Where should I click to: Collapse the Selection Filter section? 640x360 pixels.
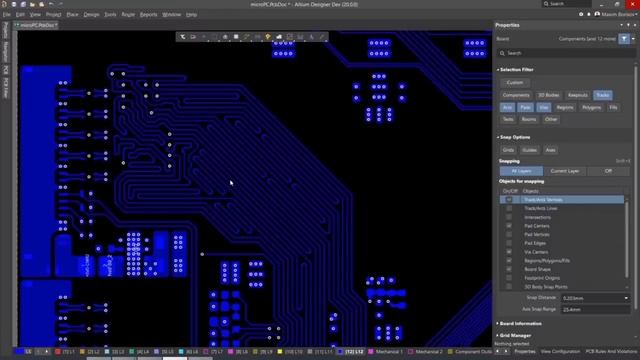[498, 70]
